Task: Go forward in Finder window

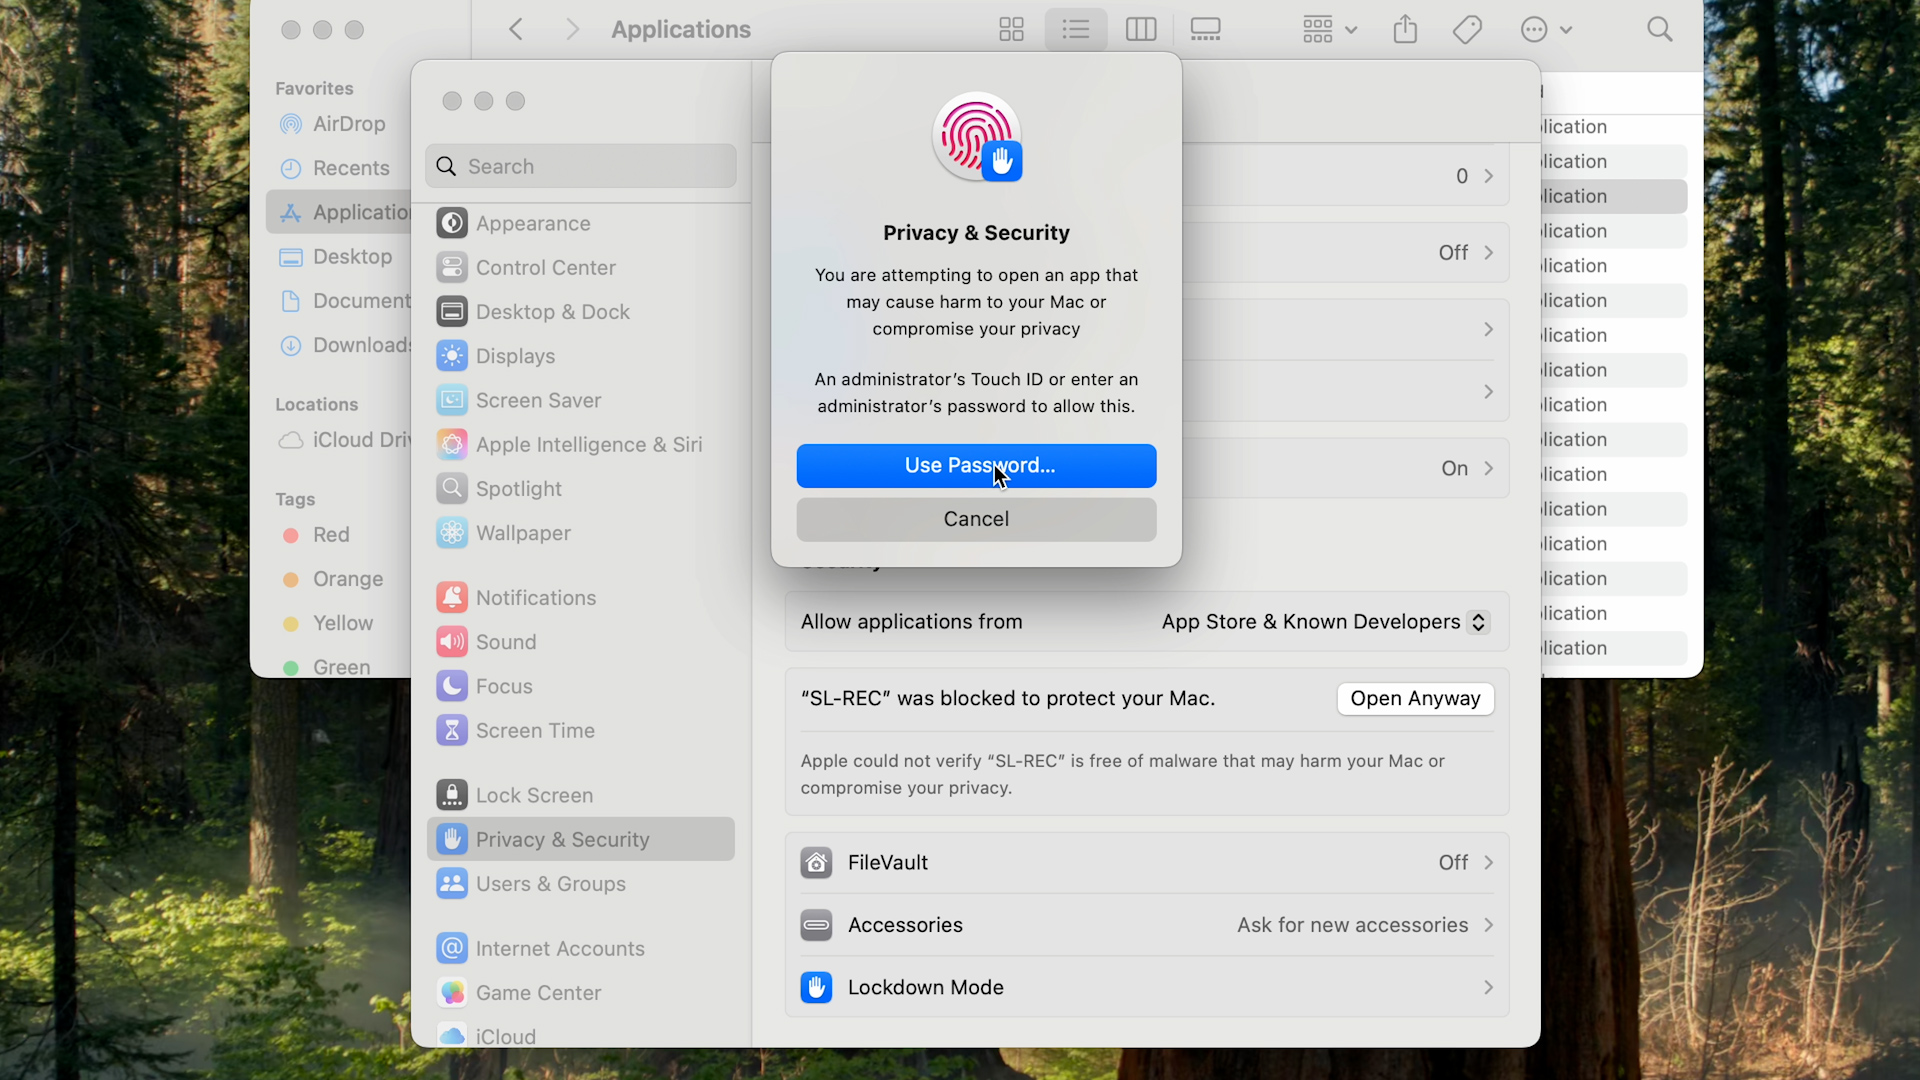Action: [572, 30]
